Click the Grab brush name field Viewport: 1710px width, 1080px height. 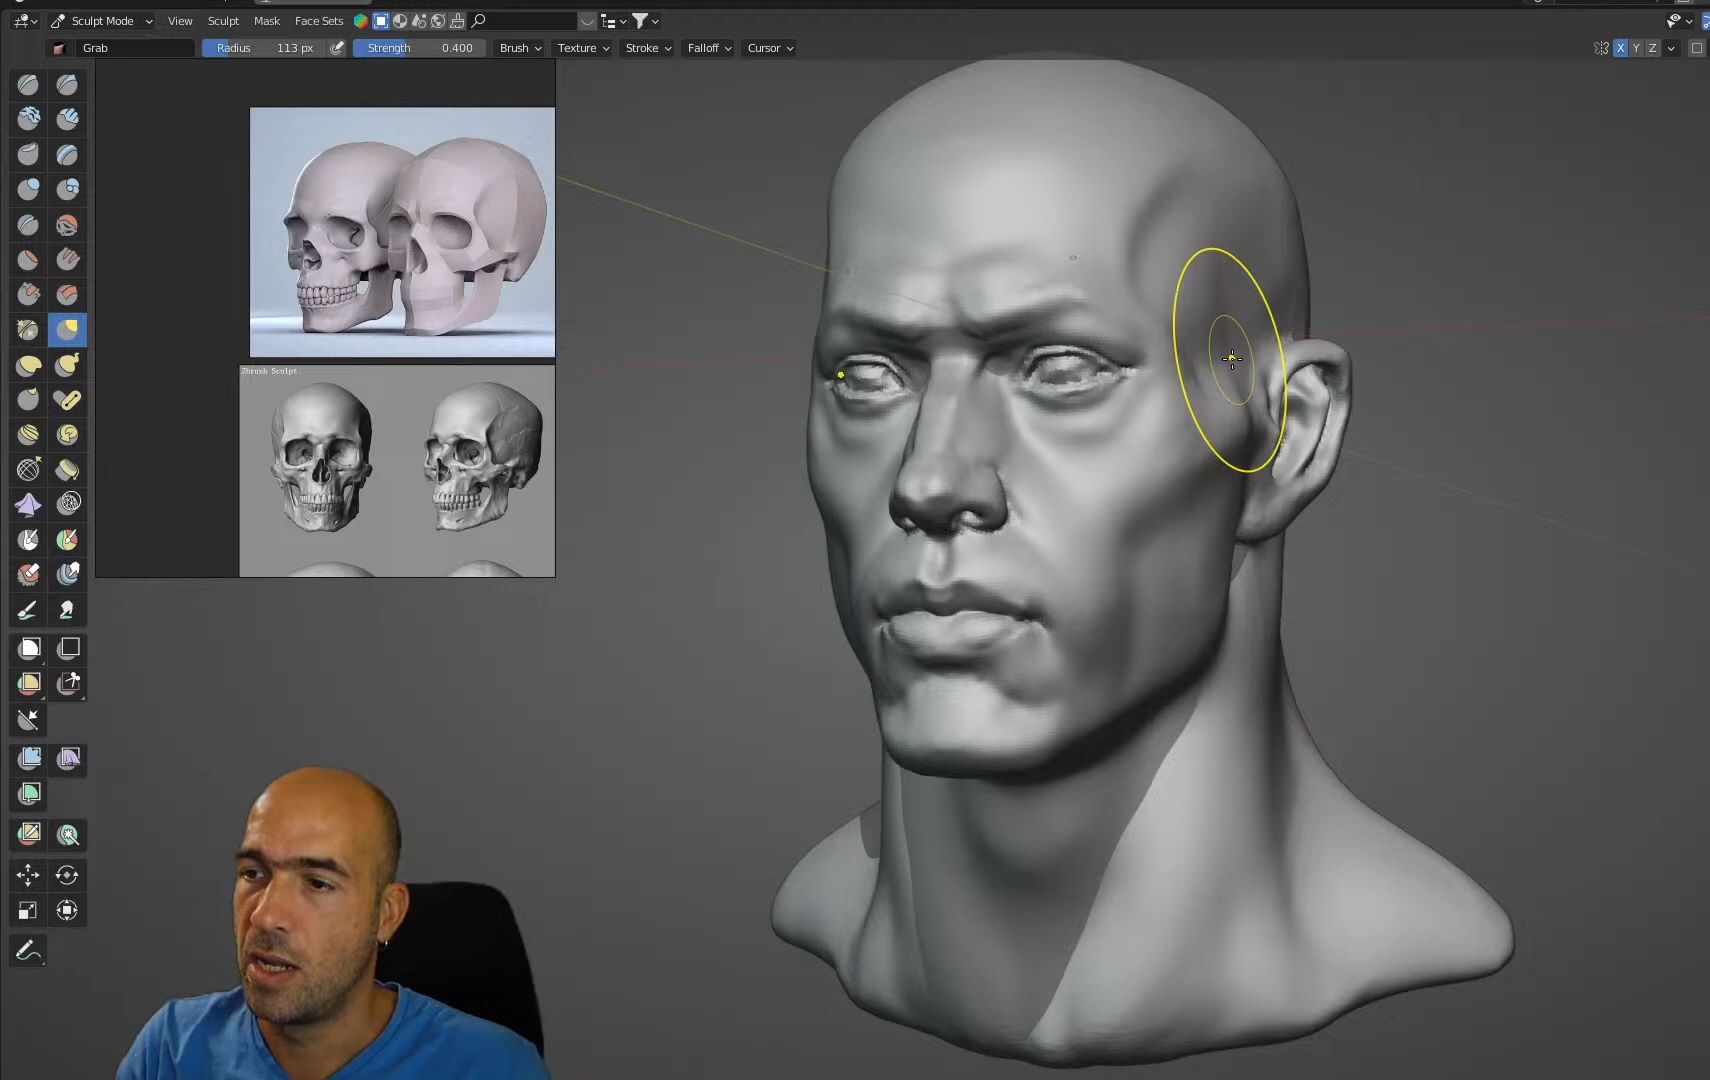point(134,48)
